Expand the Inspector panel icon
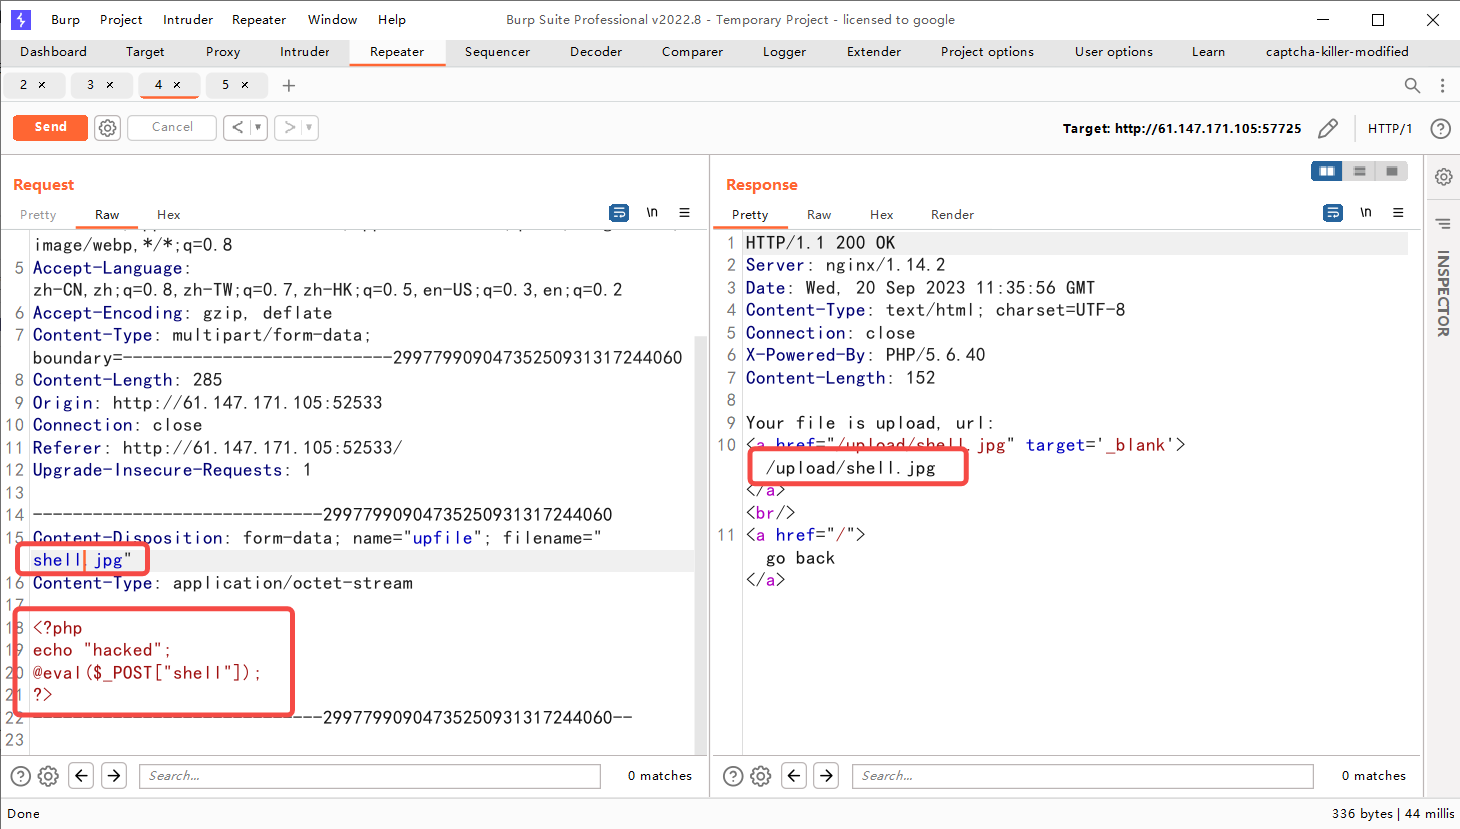The height and width of the screenshot is (829, 1460). pyautogui.click(x=1443, y=224)
